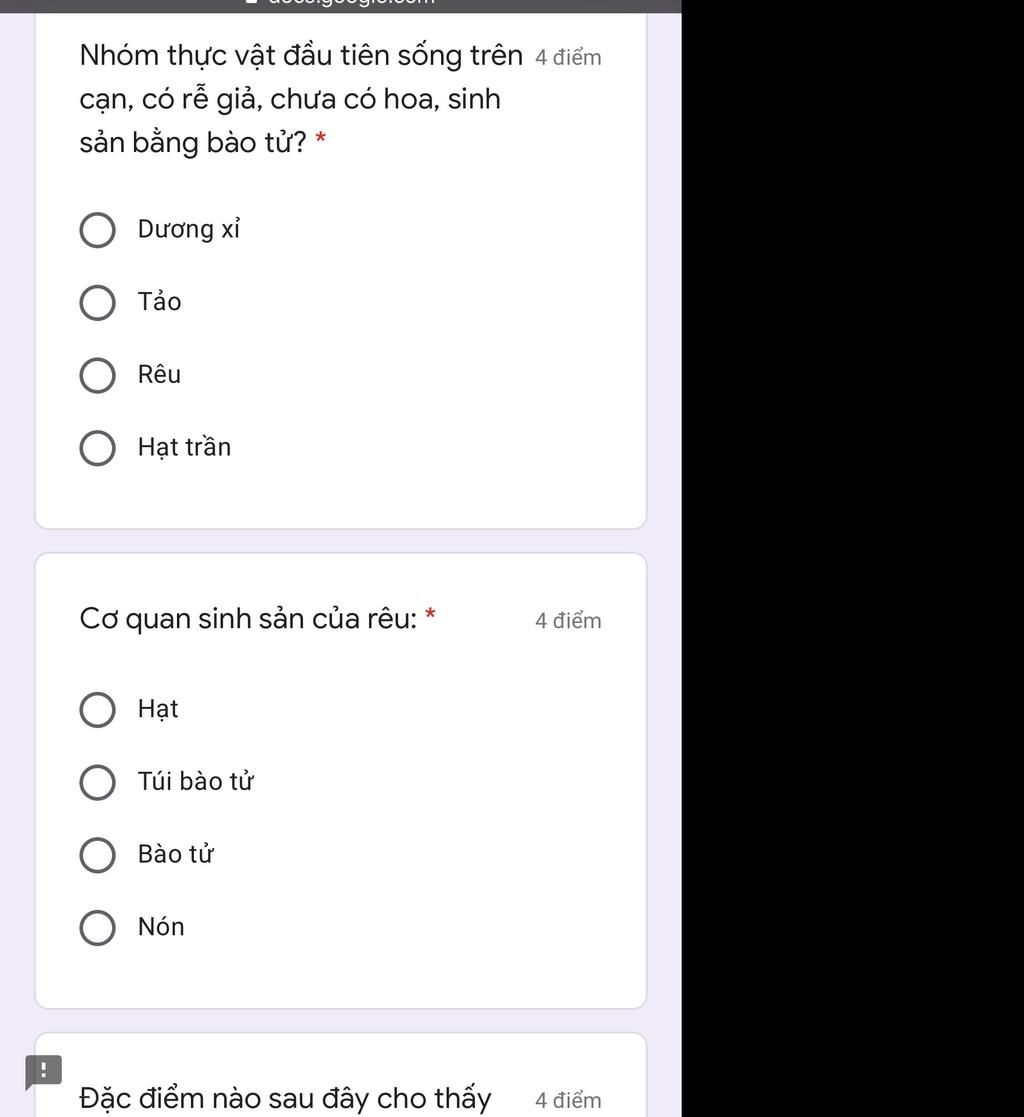The image size is (1024, 1117).
Task: Select the 'Dương xỉ' radio button
Action: [97, 230]
